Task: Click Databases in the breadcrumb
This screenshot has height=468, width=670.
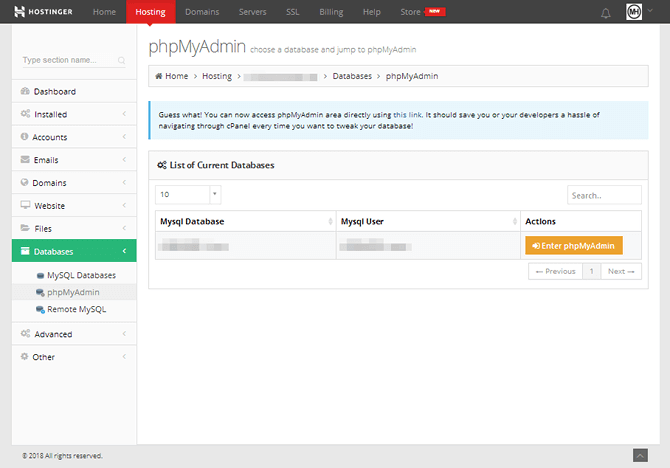Action: [352, 76]
